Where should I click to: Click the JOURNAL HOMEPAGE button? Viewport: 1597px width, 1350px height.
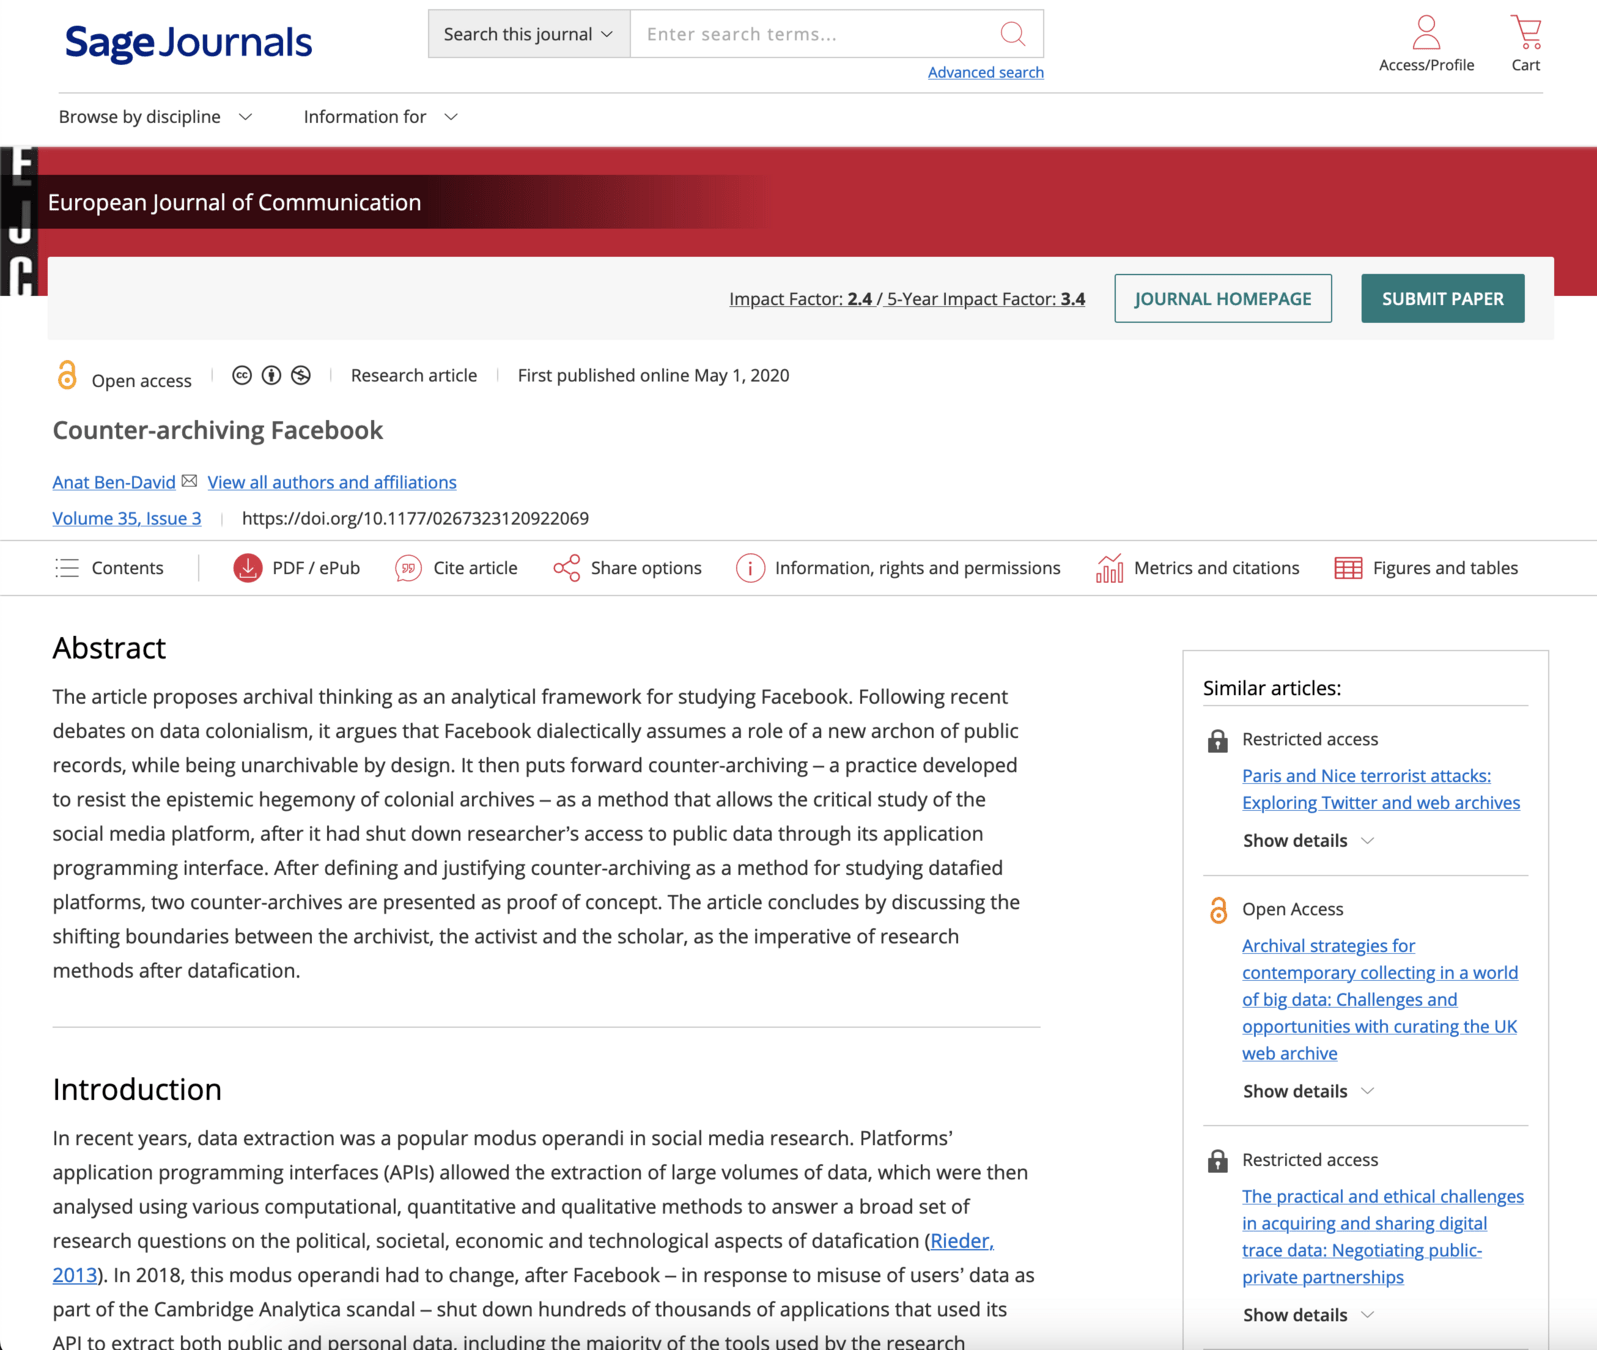click(1223, 298)
